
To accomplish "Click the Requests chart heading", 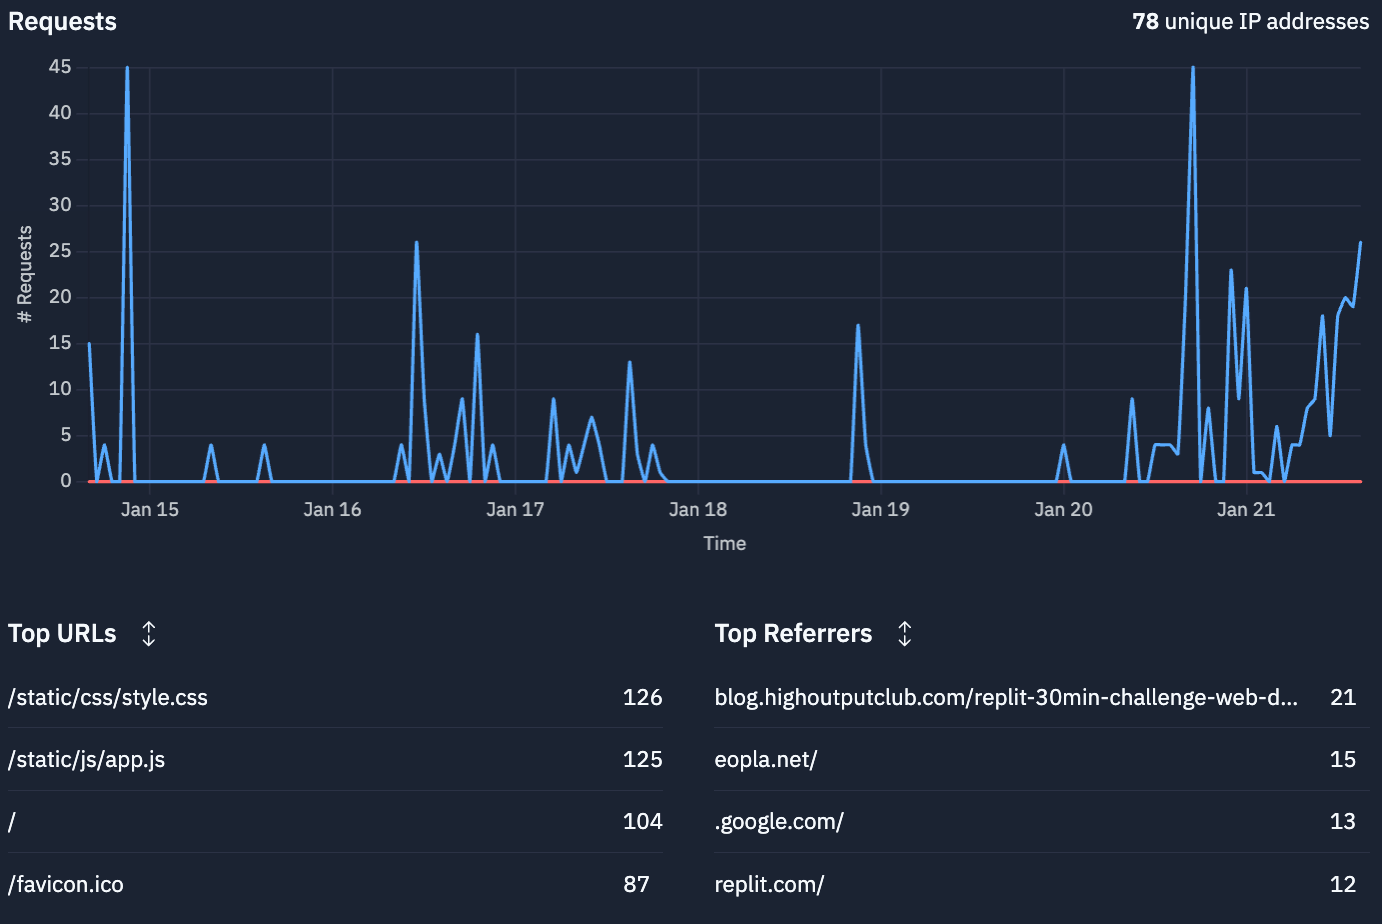I will tap(62, 21).
